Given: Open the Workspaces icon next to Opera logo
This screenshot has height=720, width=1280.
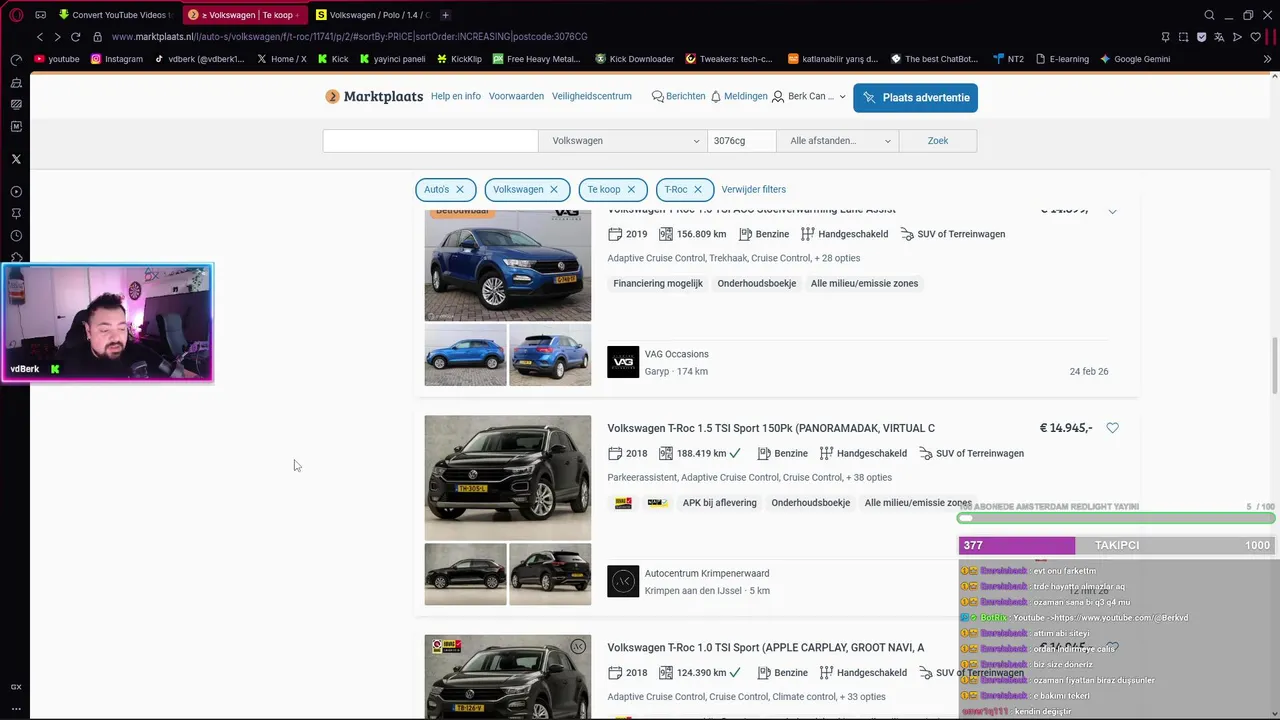Looking at the screenshot, I should click(41, 15).
